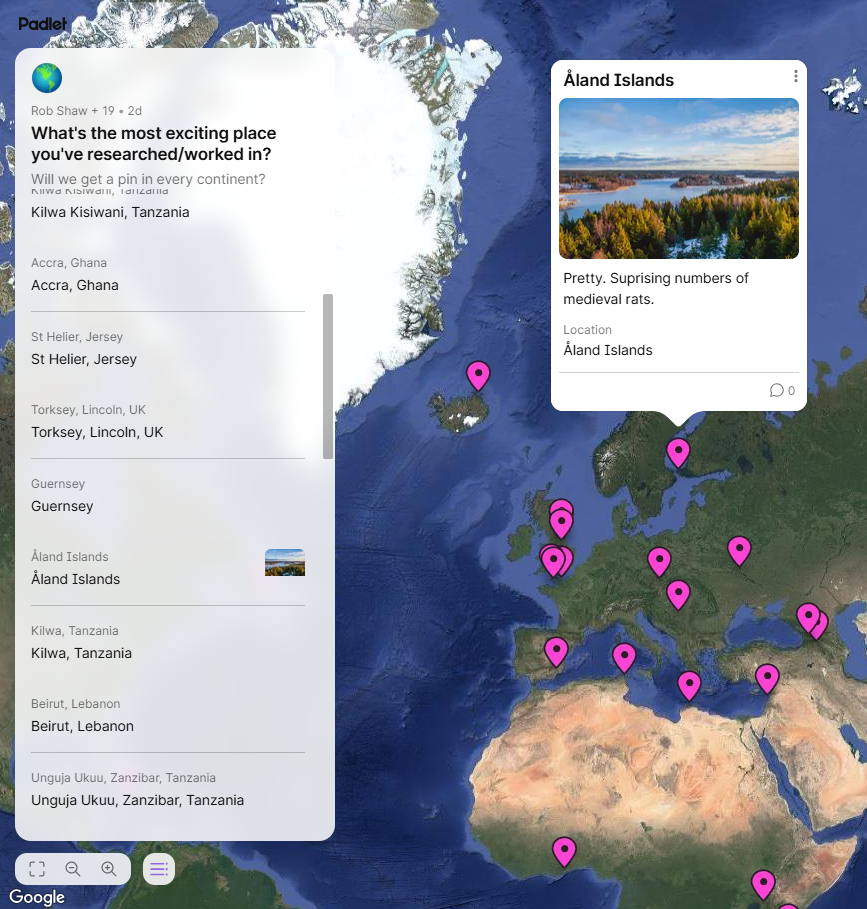This screenshot has height=909, width=867.
Task: Open the Accra, Ghana list entry
Action: (x=75, y=285)
